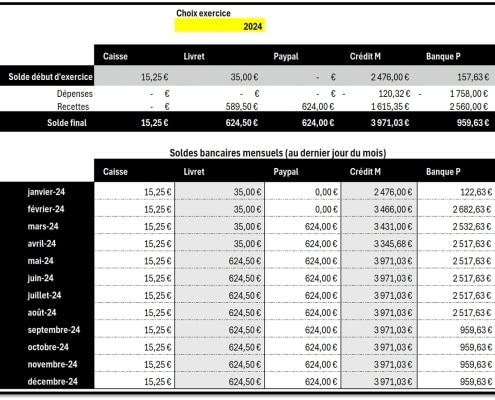Image resolution: width=495 pixels, height=400 pixels.
Task: Select Livret opening balance 35,00 € cell
Action: tap(244, 77)
